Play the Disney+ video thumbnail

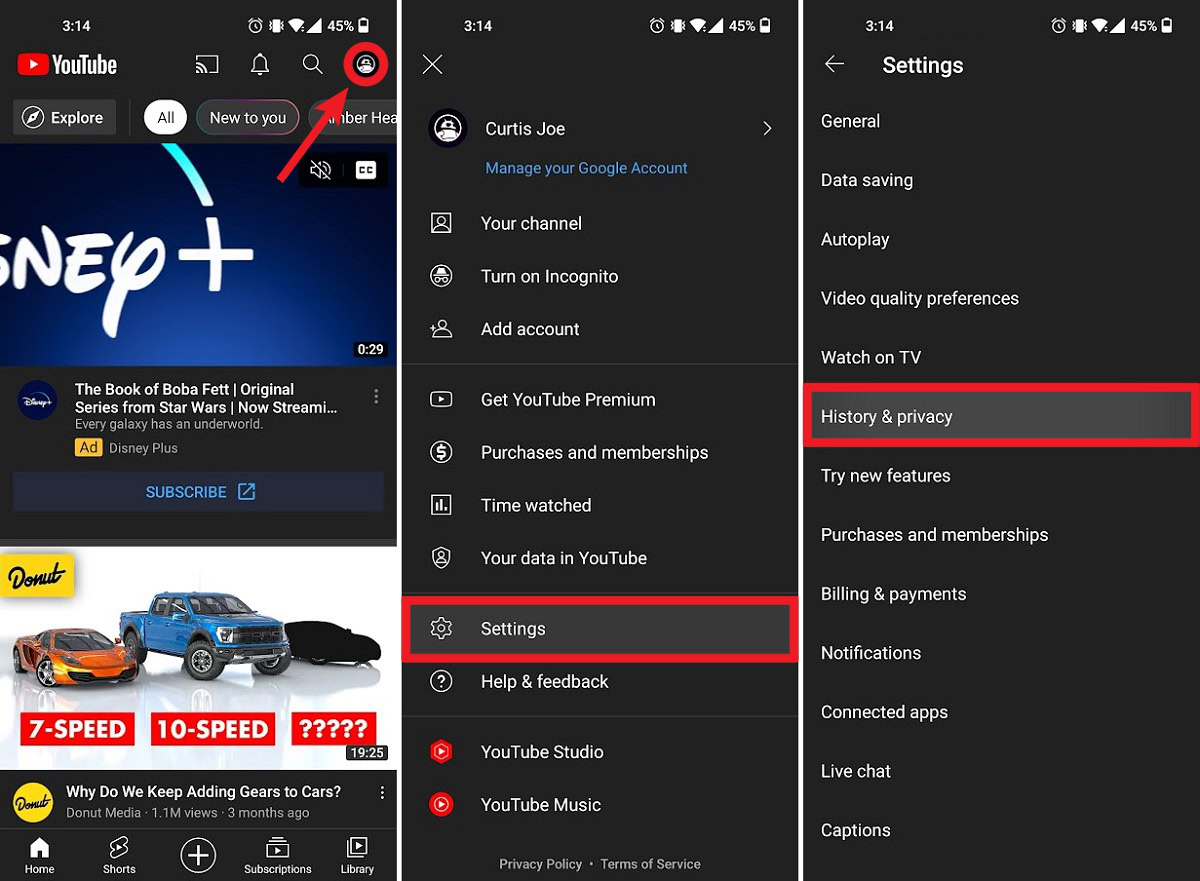[198, 254]
